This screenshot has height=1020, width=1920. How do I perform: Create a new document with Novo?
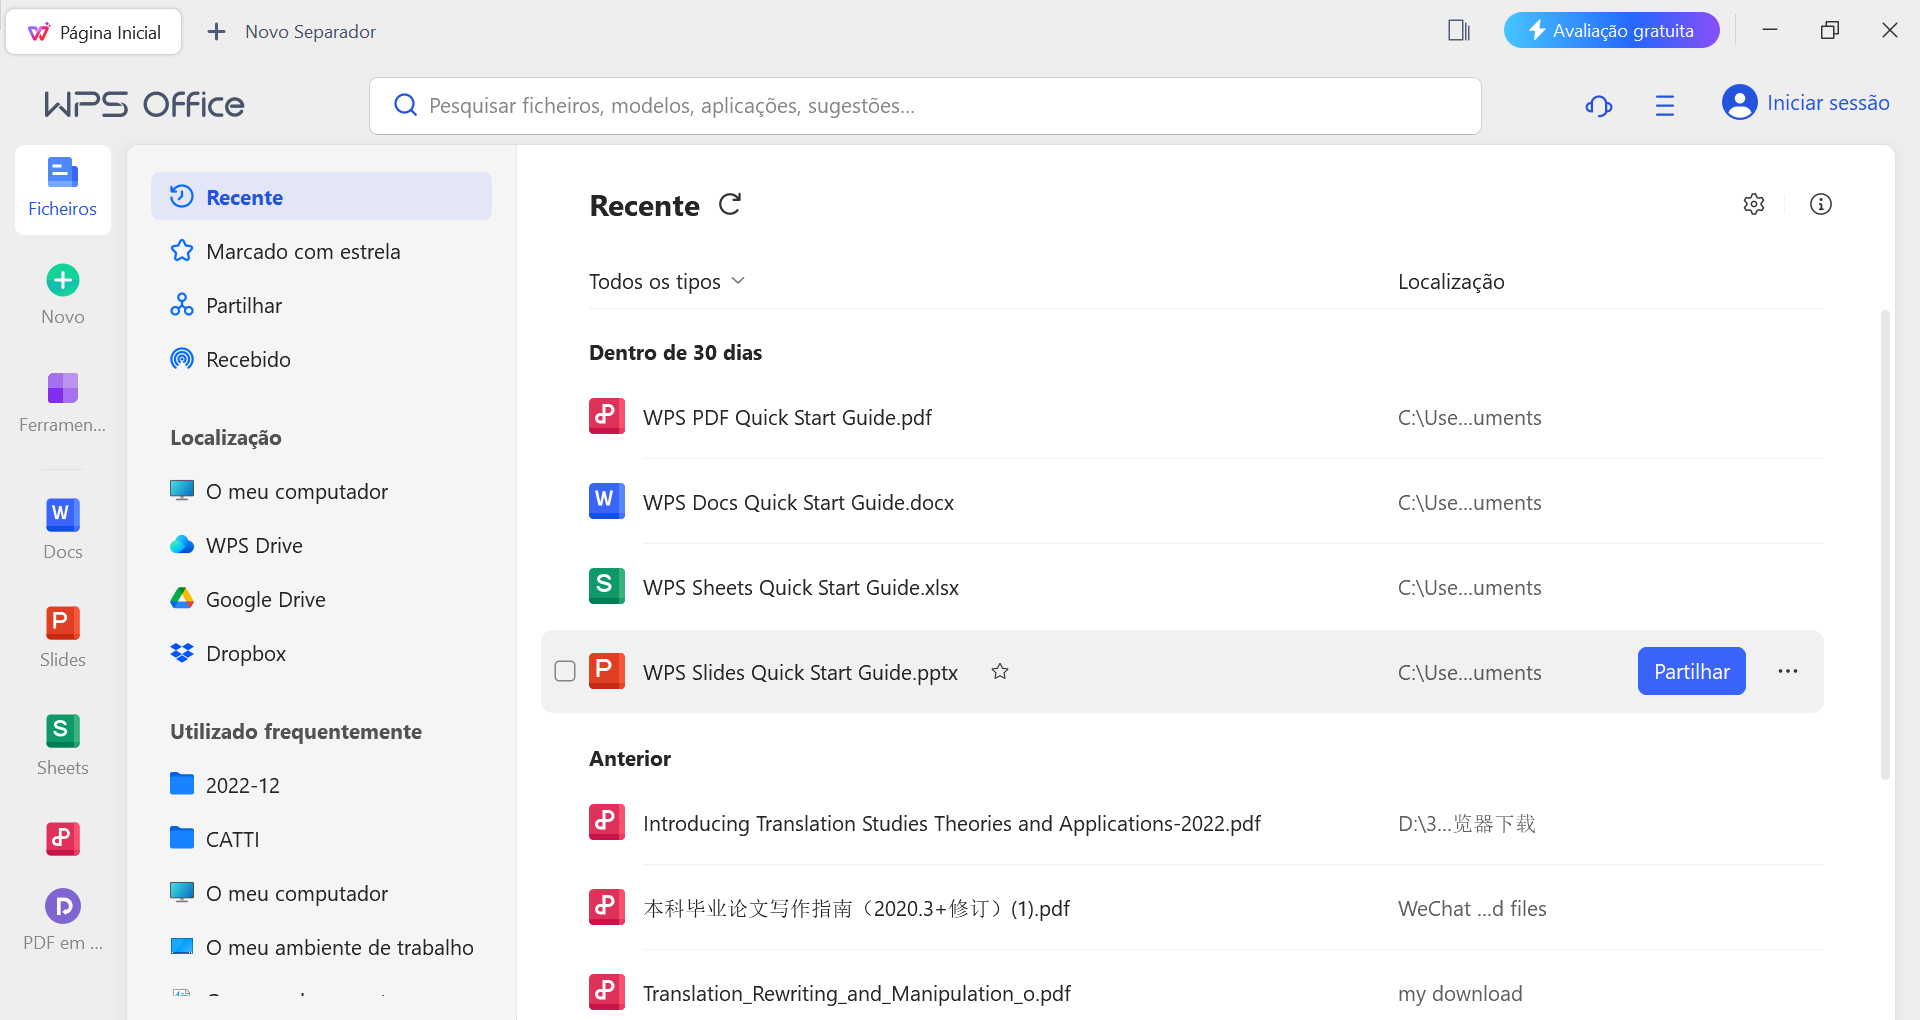[x=62, y=295]
